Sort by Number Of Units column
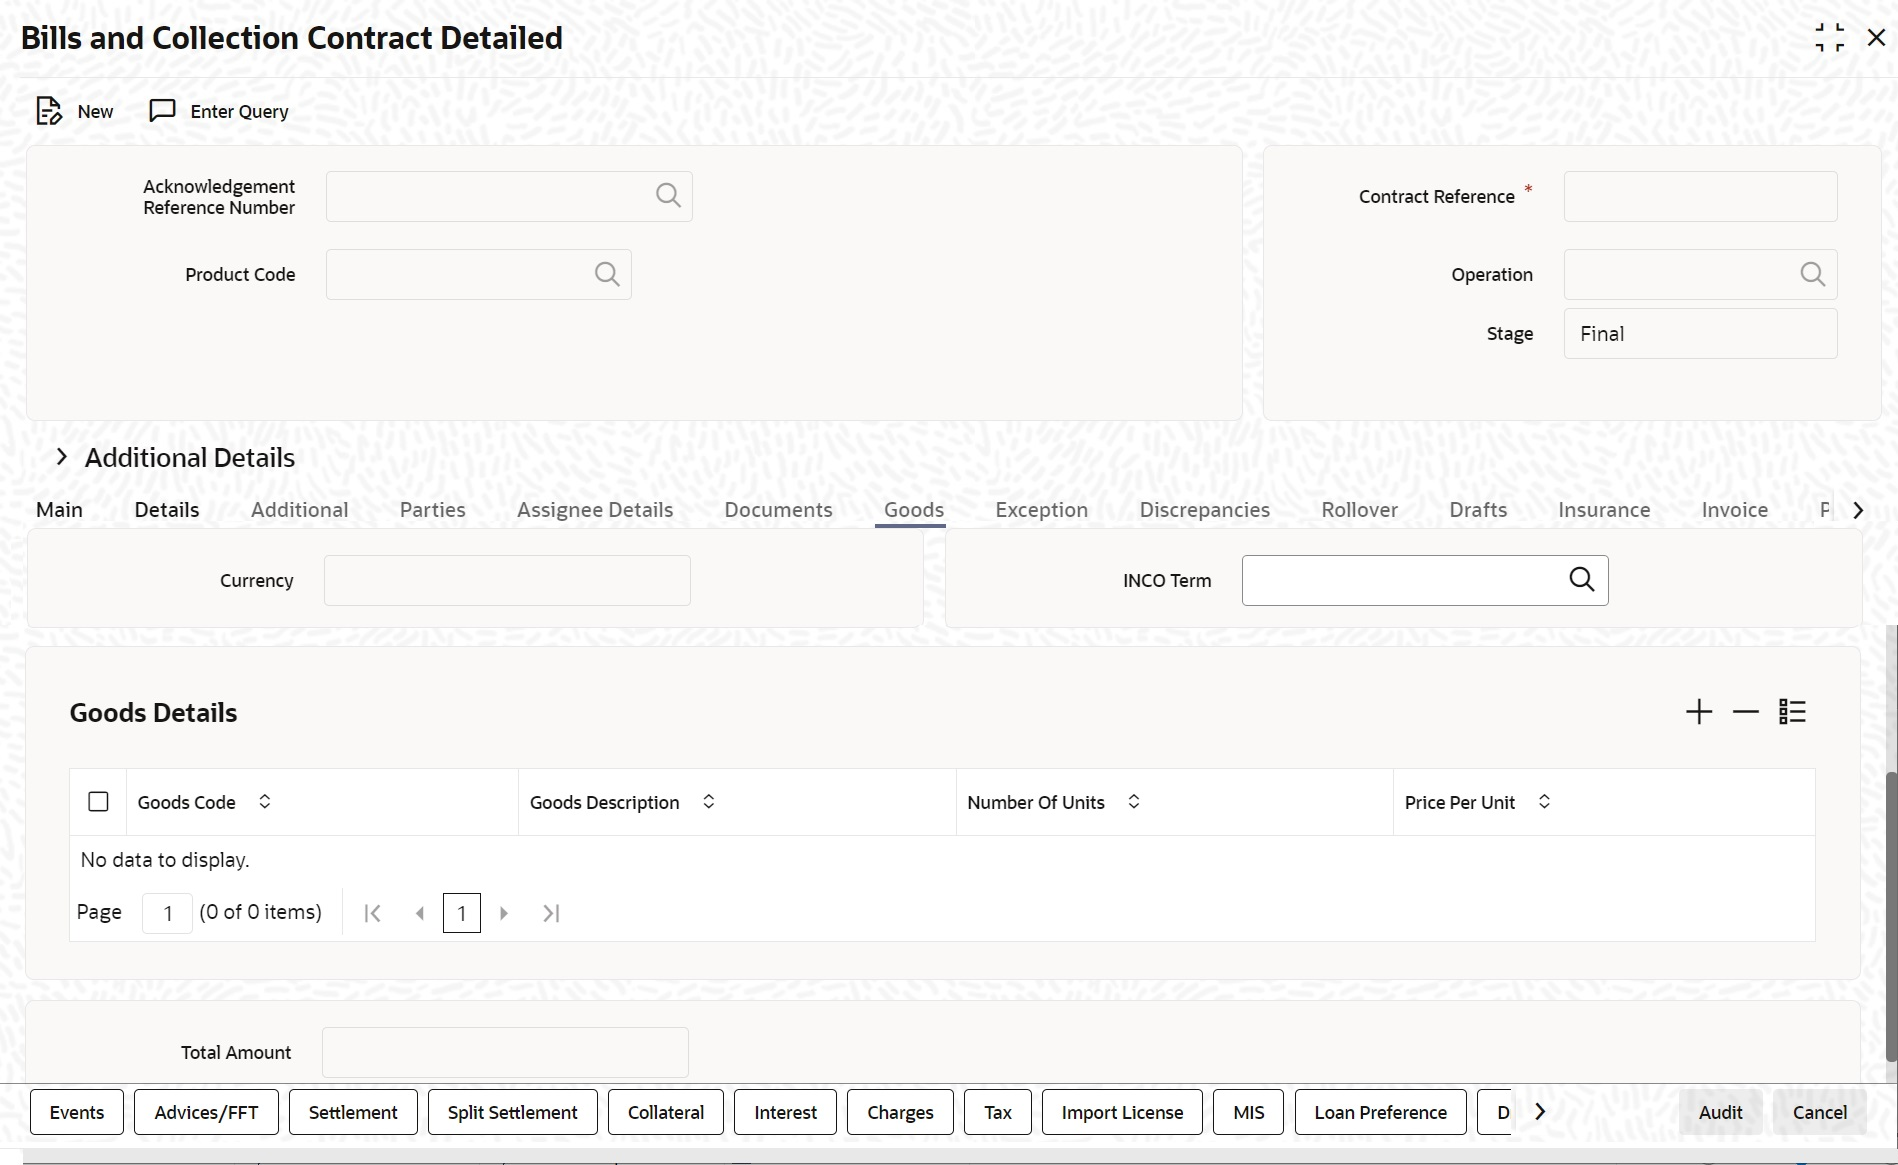Viewport: 1898px width, 1165px height. pyautogui.click(x=1133, y=802)
